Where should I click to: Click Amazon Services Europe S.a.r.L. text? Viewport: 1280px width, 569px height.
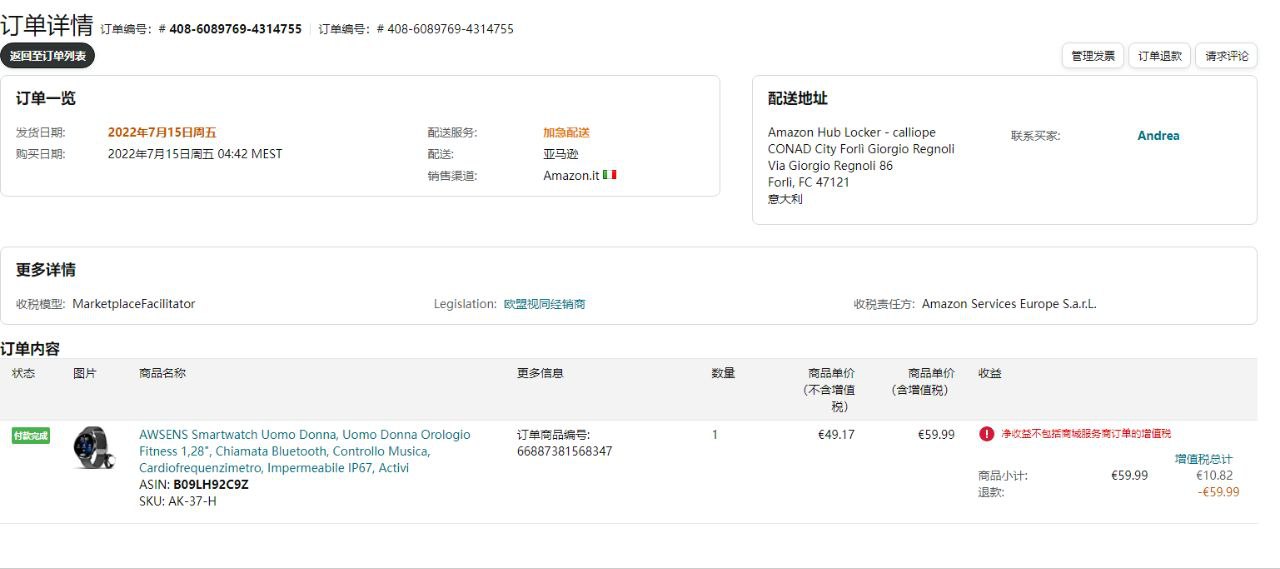(x=1009, y=304)
